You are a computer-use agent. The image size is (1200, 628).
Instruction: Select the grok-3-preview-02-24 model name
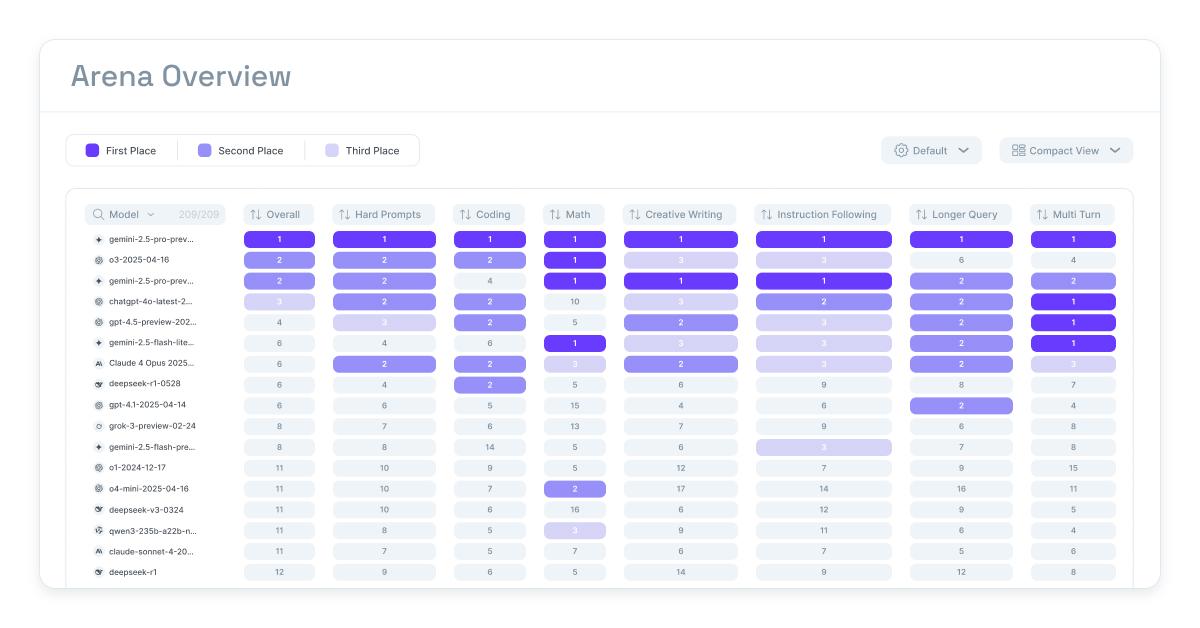click(x=152, y=426)
